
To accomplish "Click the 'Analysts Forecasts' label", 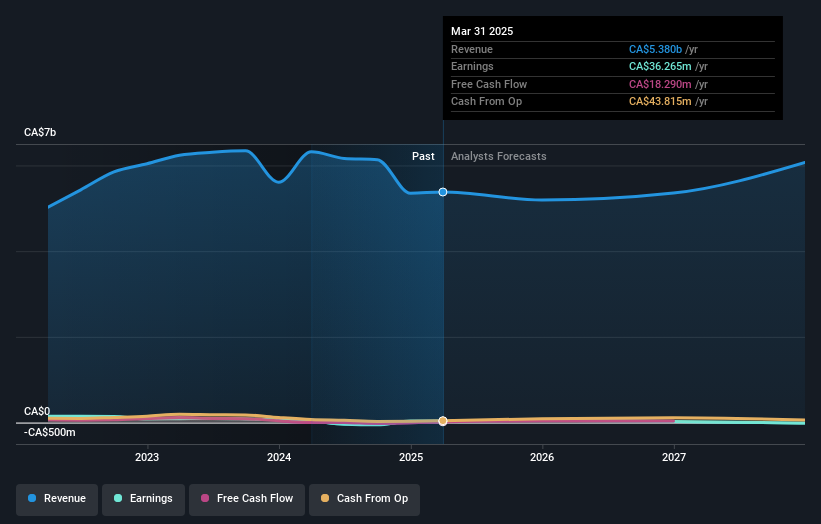I will pos(498,157).
